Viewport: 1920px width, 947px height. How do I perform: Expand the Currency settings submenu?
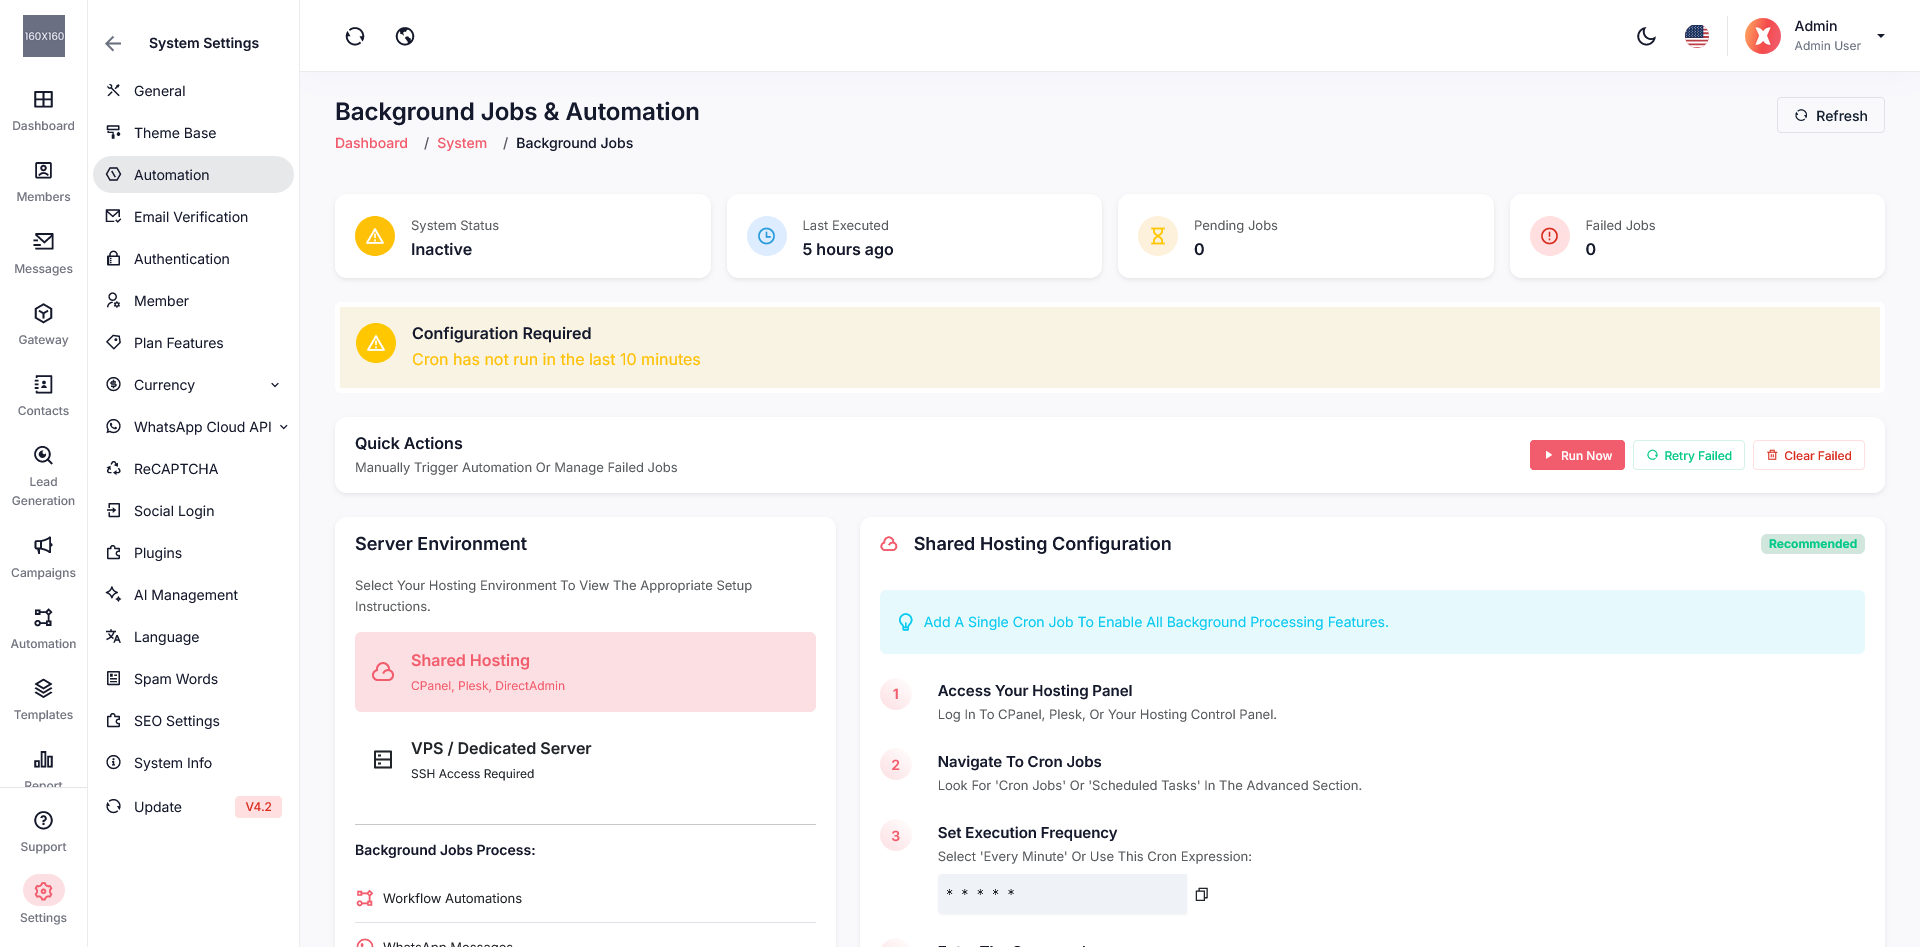[x=275, y=385]
